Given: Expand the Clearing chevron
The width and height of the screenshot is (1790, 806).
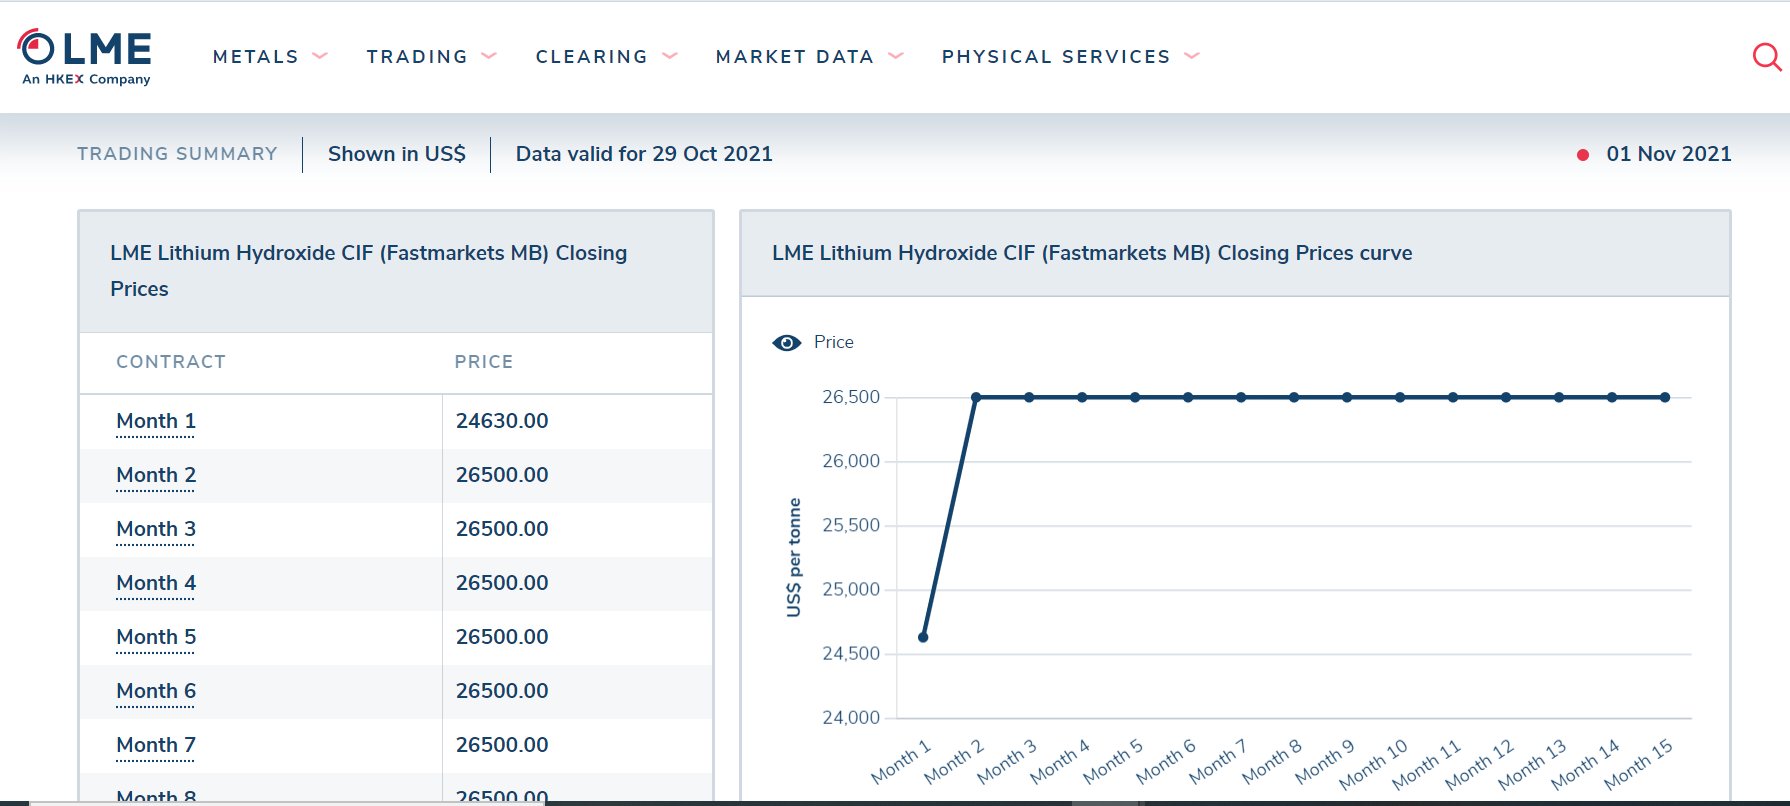Looking at the screenshot, I should pyautogui.click(x=670, y=56).
